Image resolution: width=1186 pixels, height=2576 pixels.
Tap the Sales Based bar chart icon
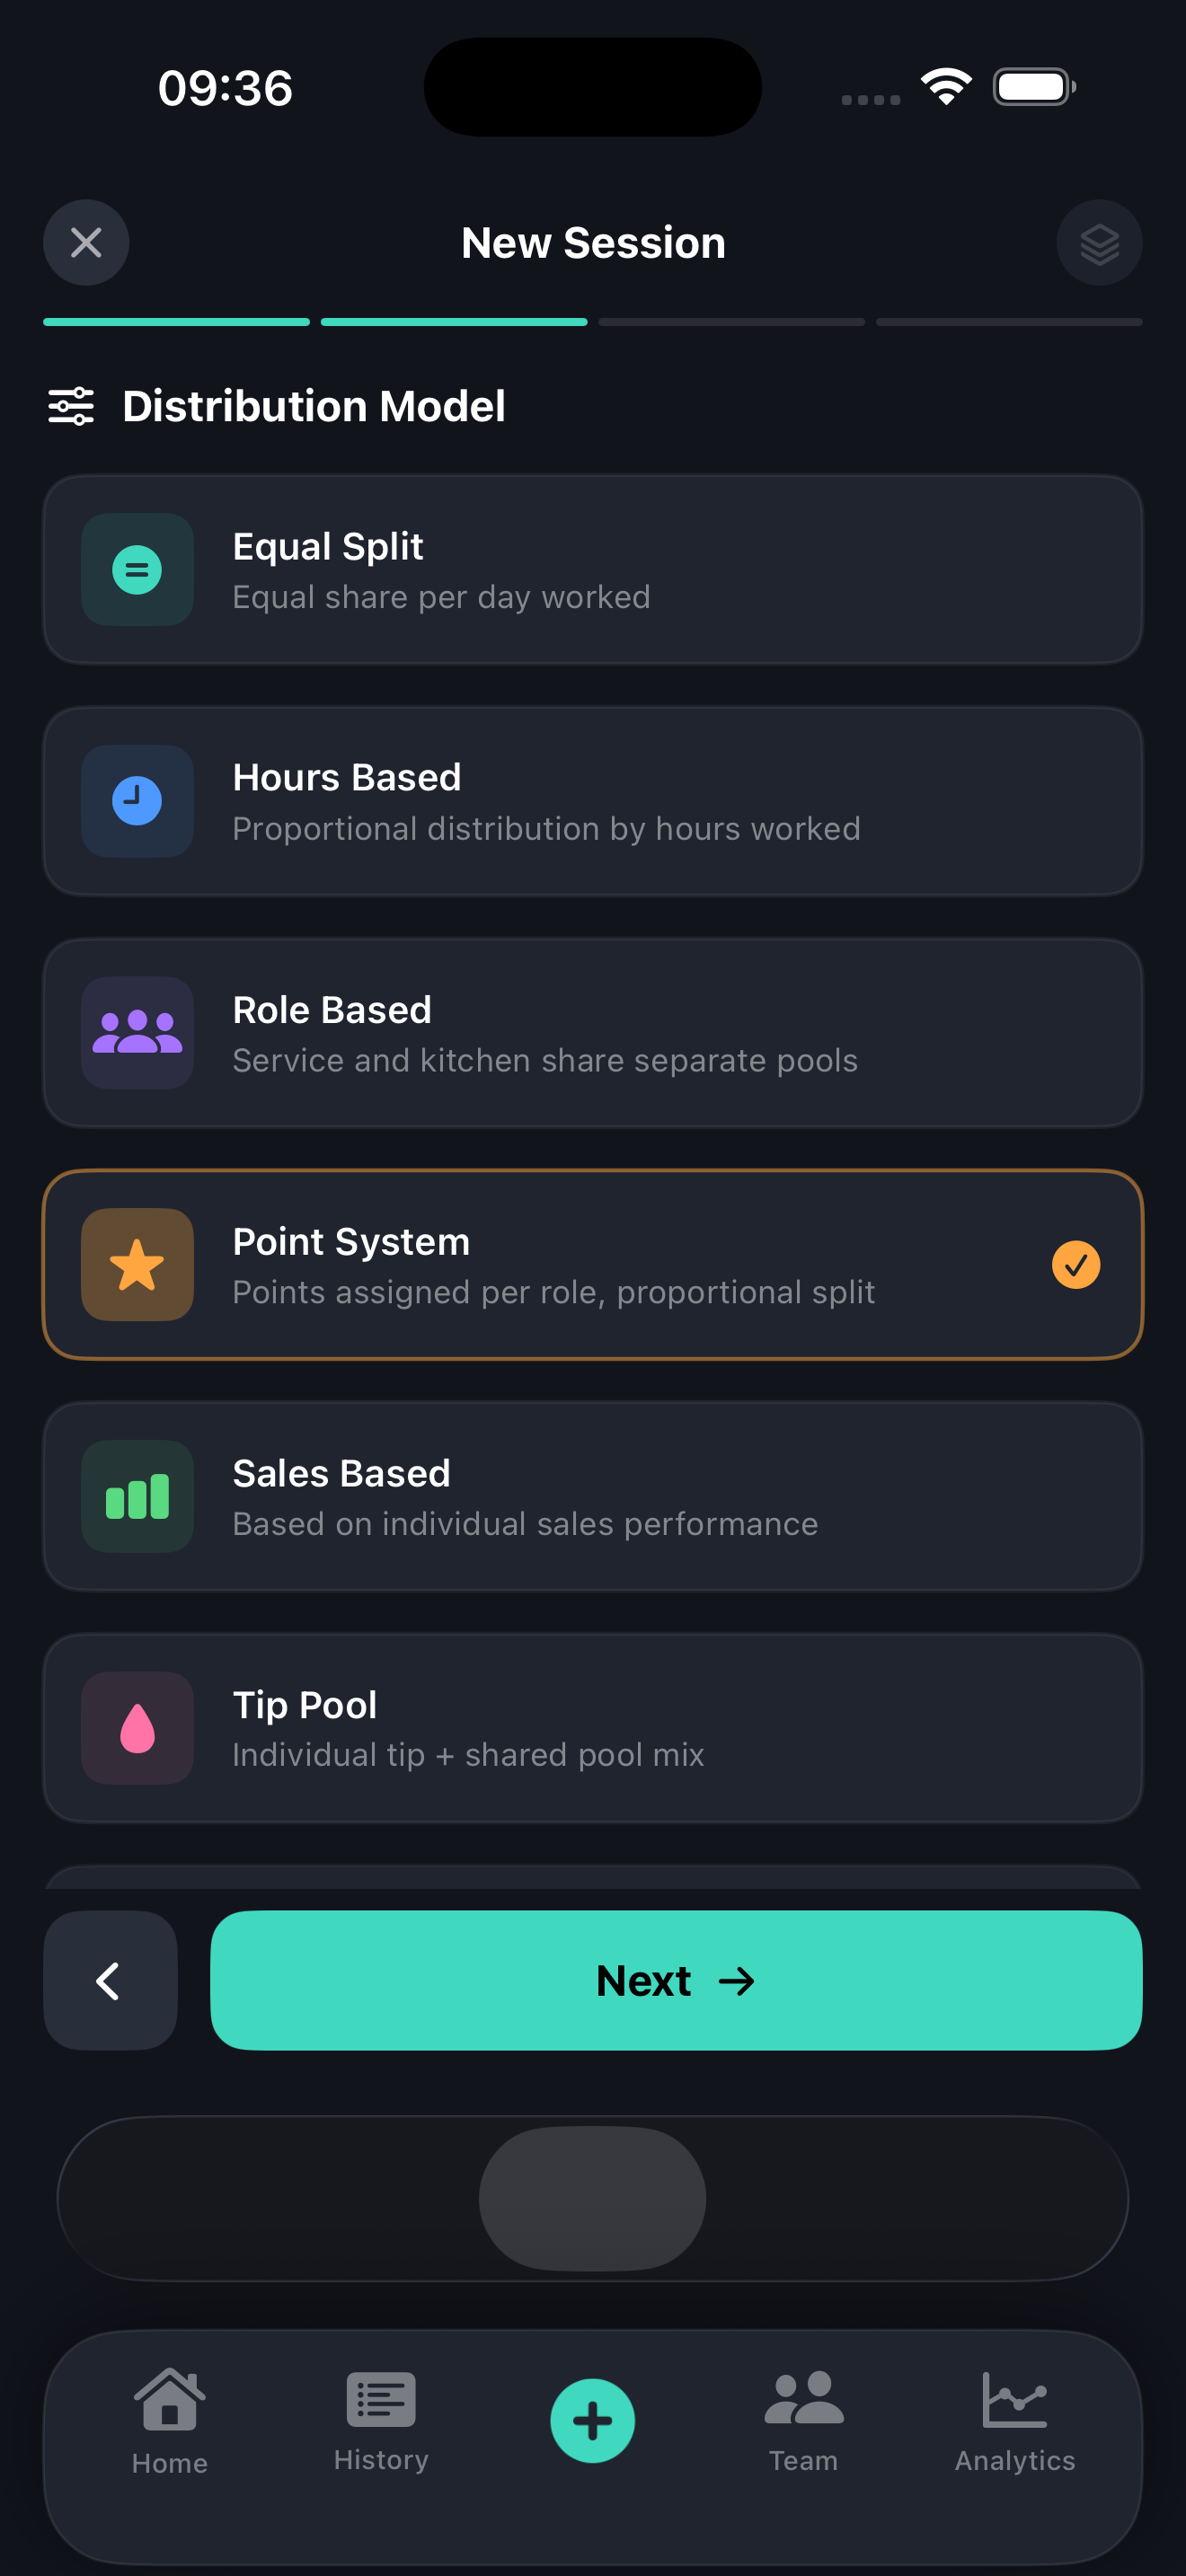(137, 1497)
